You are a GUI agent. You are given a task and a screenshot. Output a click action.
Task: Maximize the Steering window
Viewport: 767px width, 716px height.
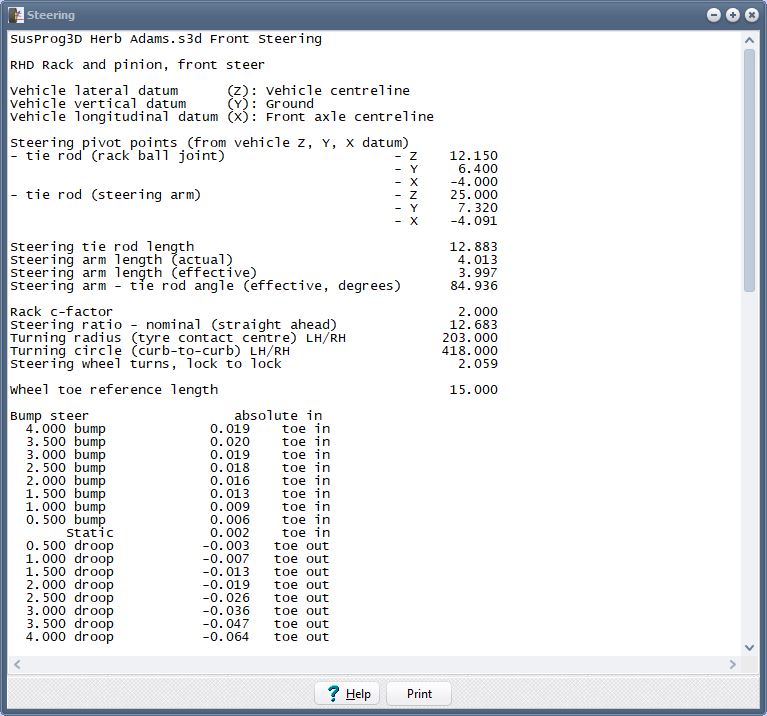(x=733, y=15)
